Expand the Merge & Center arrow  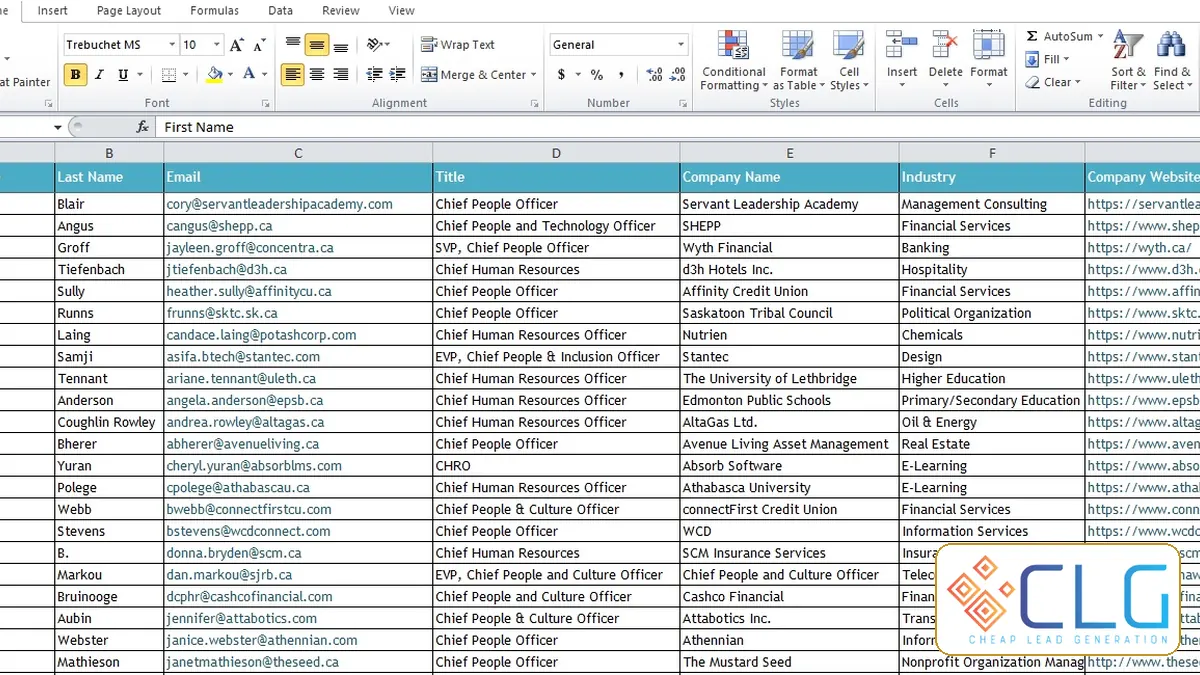tap(534, 74)
